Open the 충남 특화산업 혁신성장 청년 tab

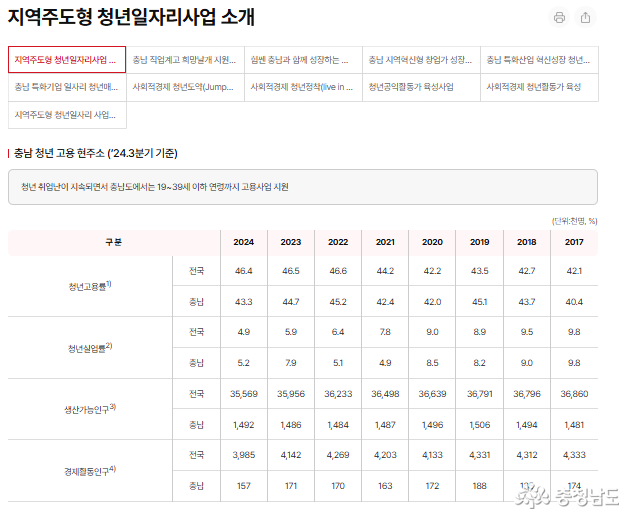click(x=539, y=60)
